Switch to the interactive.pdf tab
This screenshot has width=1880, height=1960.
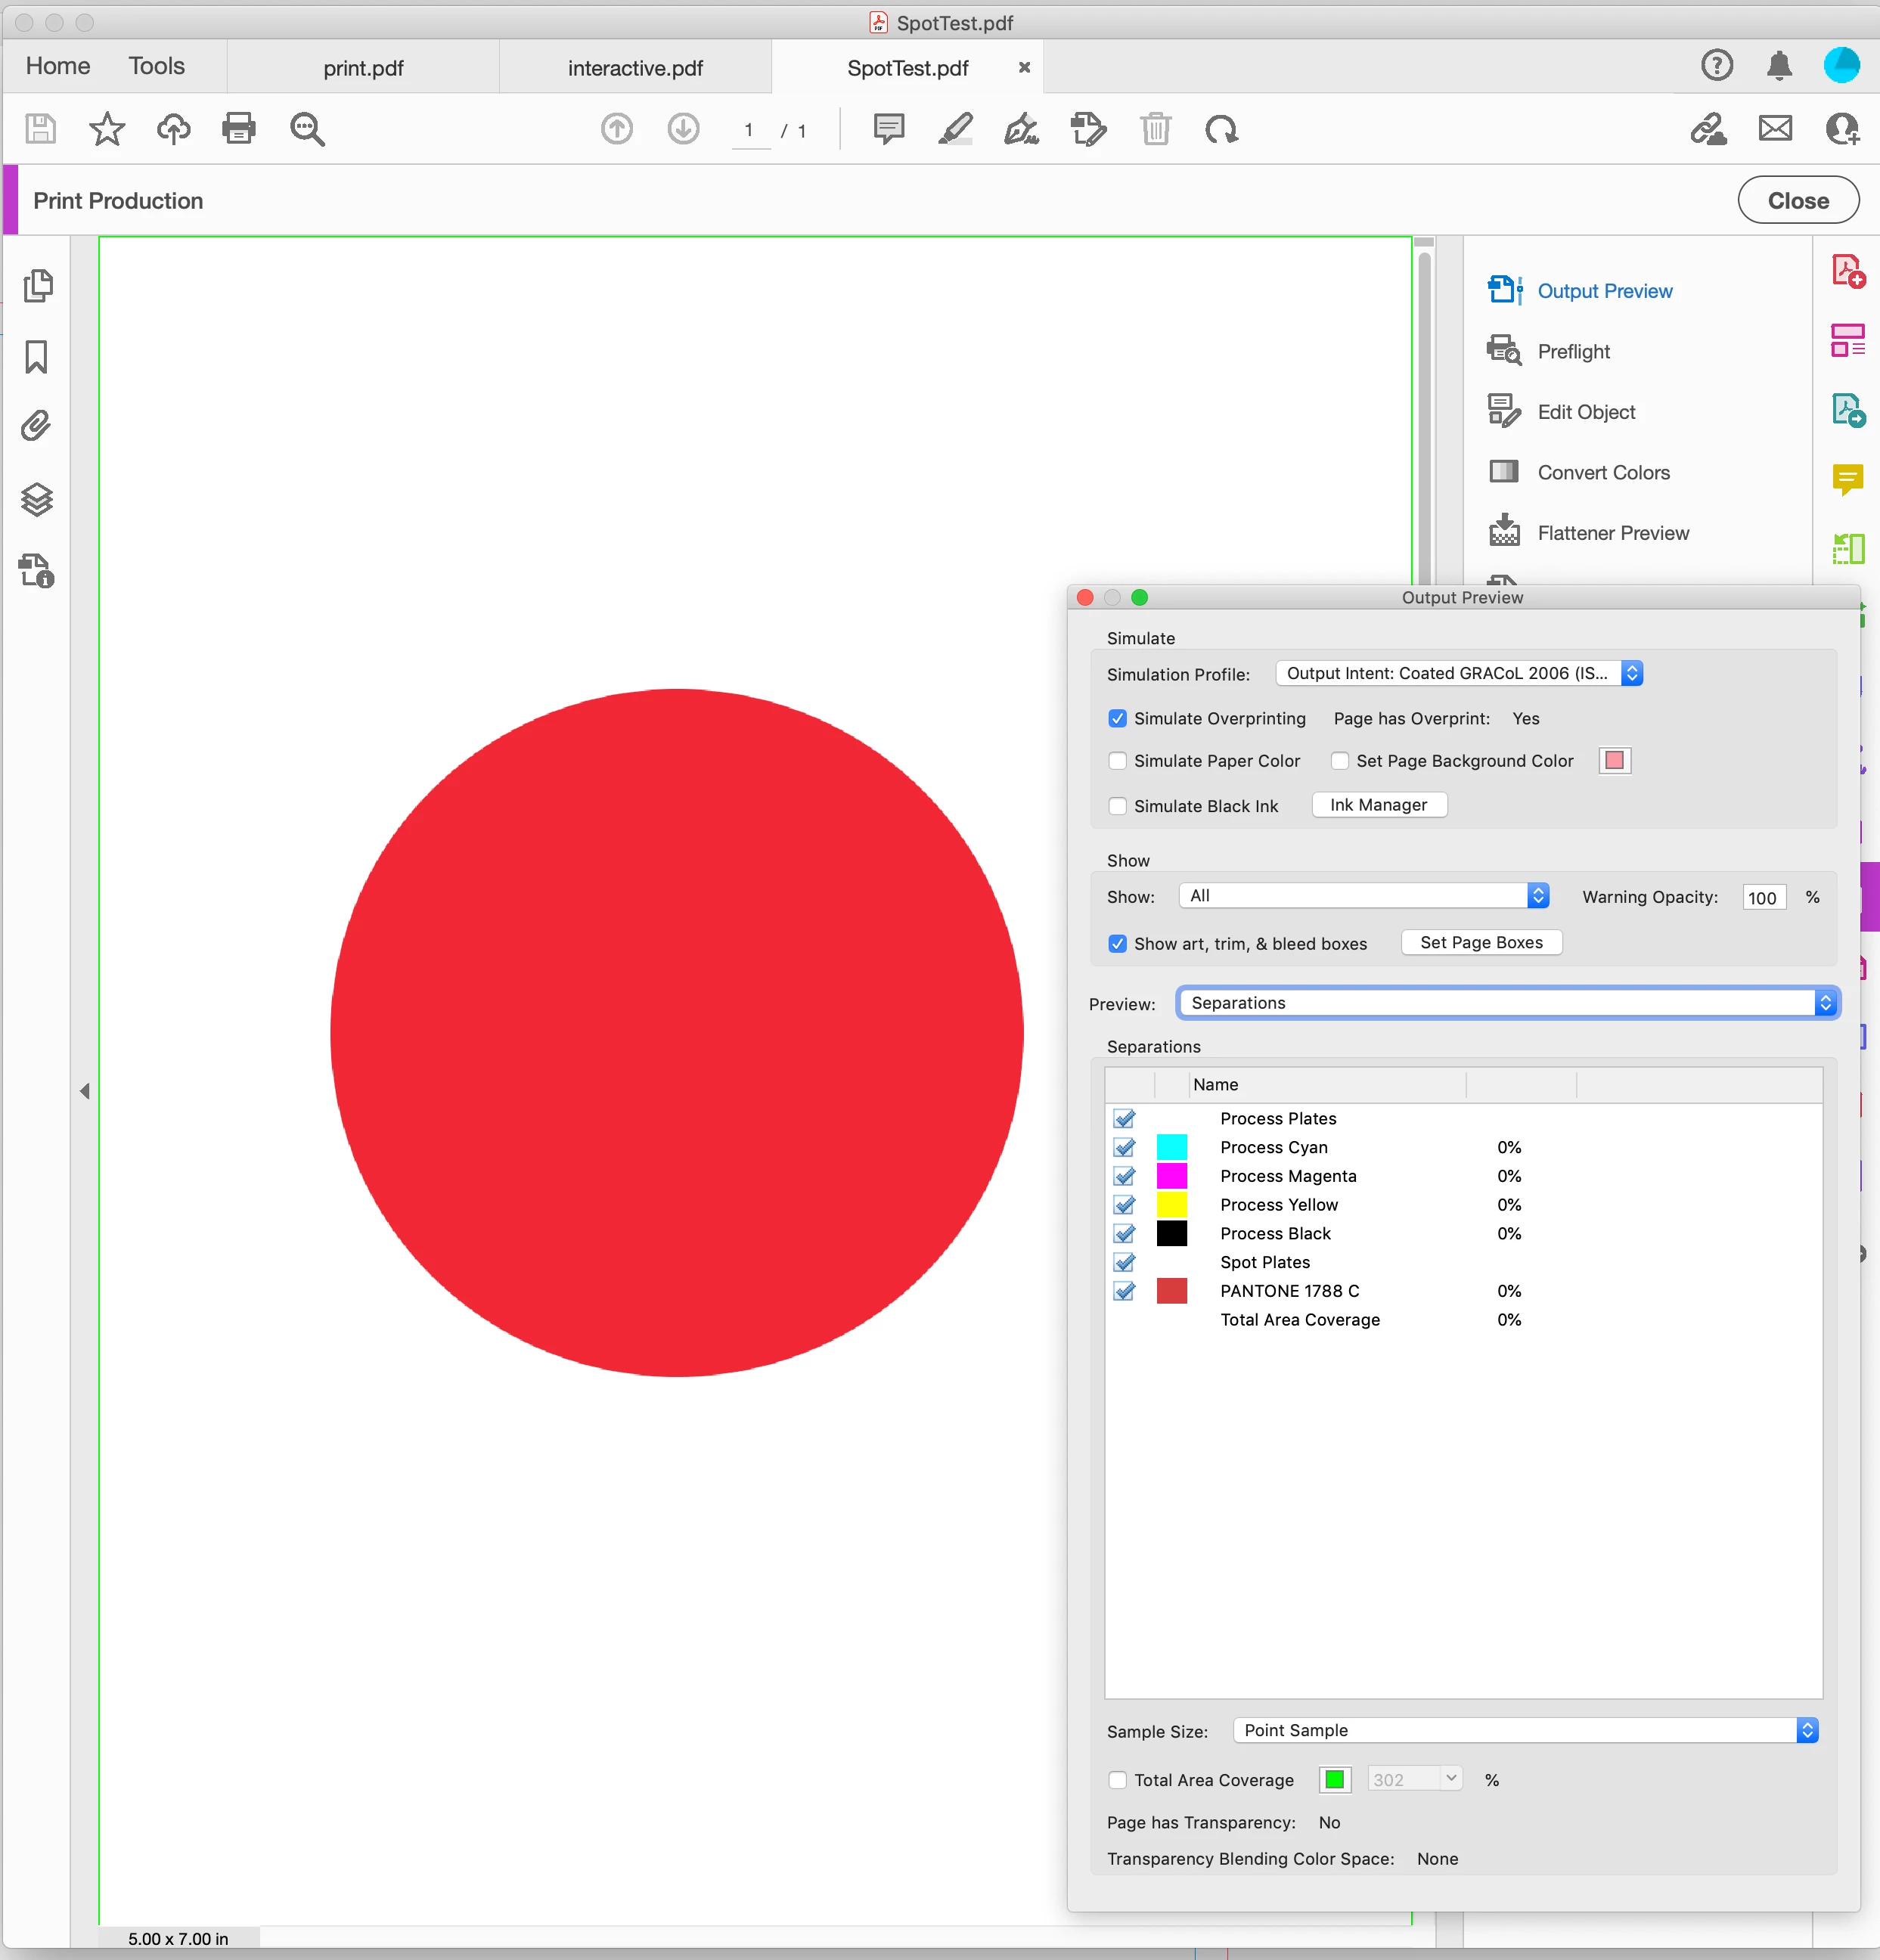pos(635,68)
